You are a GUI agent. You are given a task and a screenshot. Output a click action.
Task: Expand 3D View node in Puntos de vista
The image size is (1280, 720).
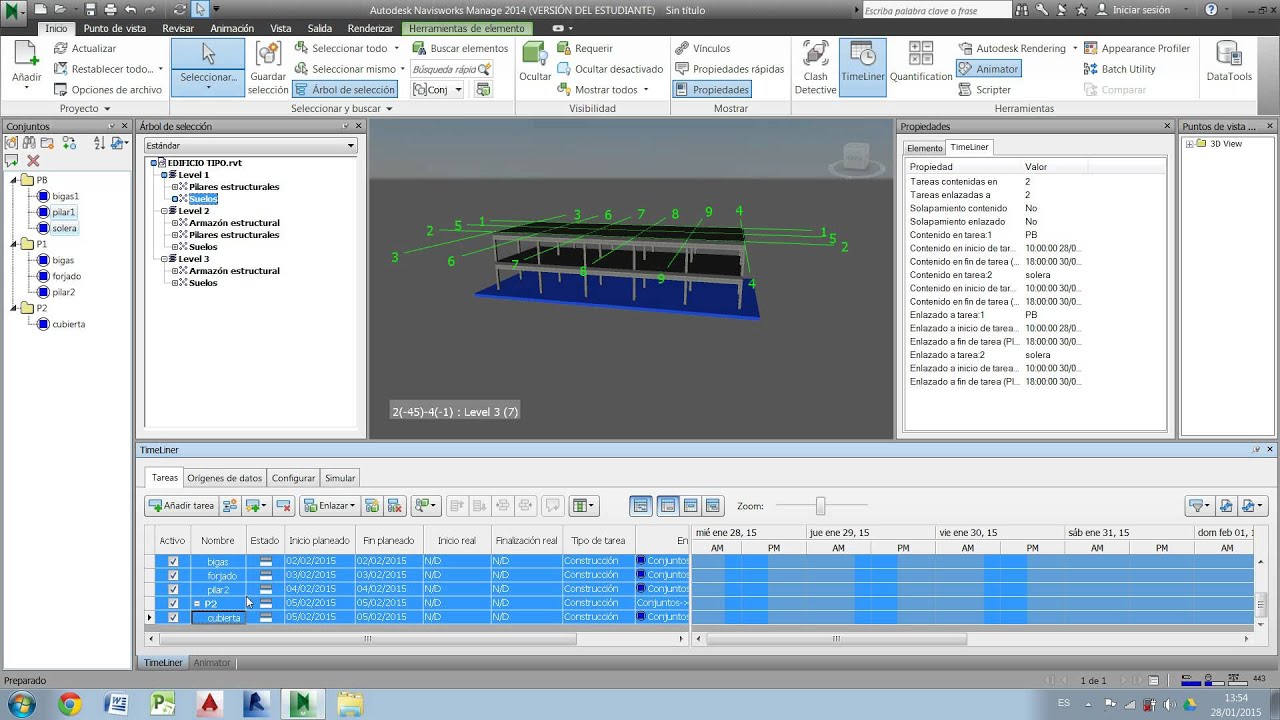click(x=1190, y=144)
